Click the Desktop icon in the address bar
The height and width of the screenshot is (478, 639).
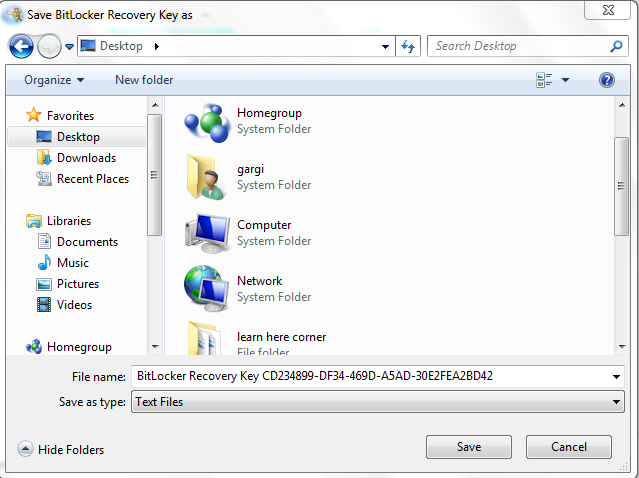[88, 46]
